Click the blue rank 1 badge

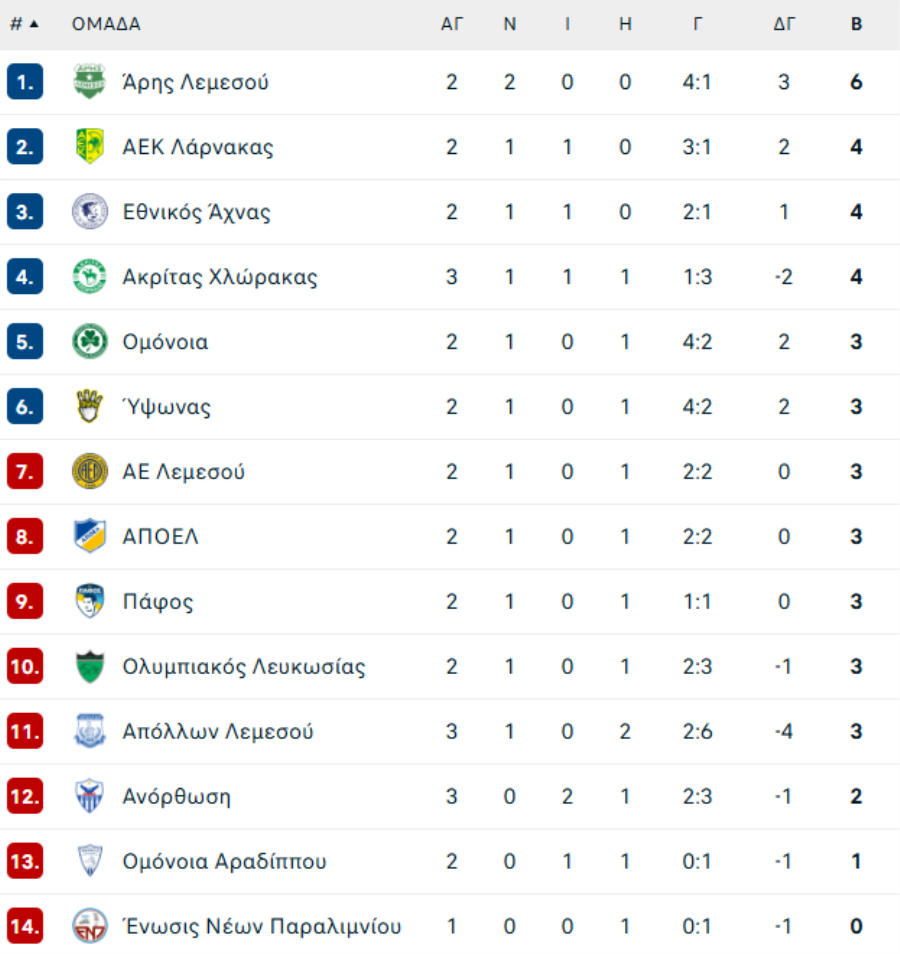25,82
